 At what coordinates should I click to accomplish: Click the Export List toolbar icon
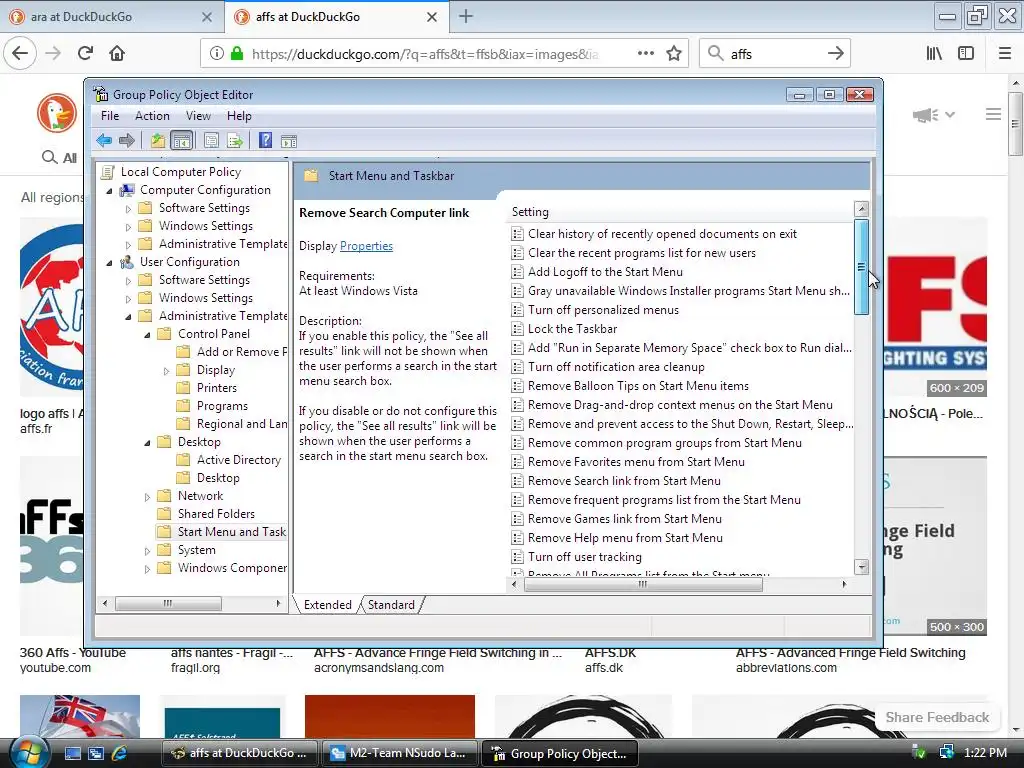[235, 140]
